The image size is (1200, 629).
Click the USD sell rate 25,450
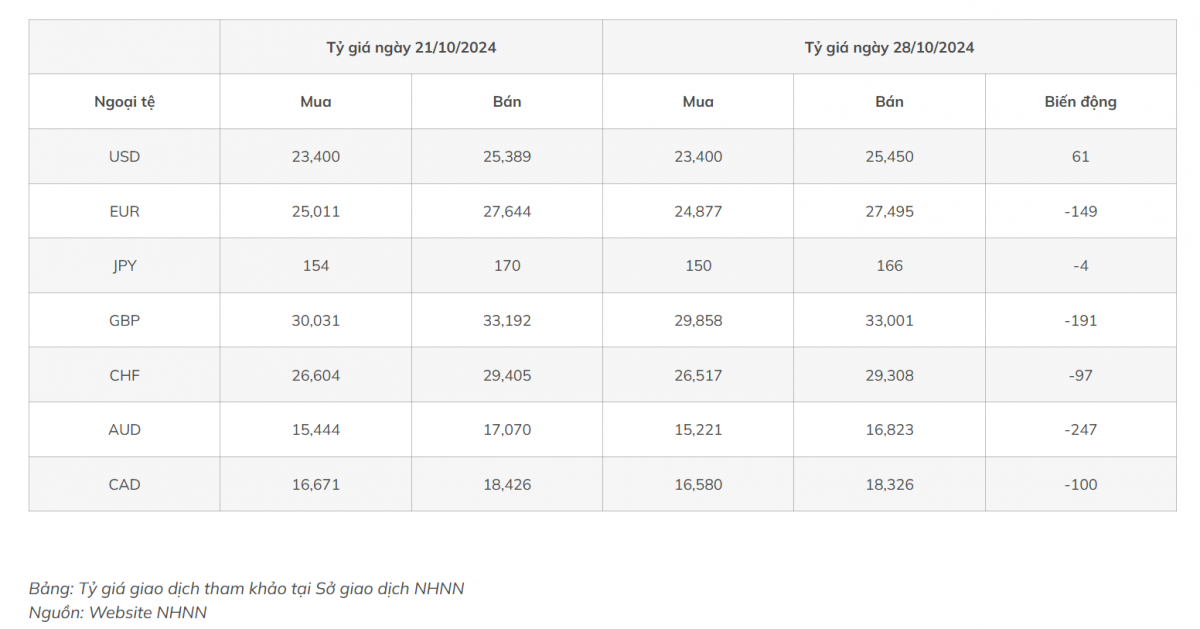(x=889, y=157)
